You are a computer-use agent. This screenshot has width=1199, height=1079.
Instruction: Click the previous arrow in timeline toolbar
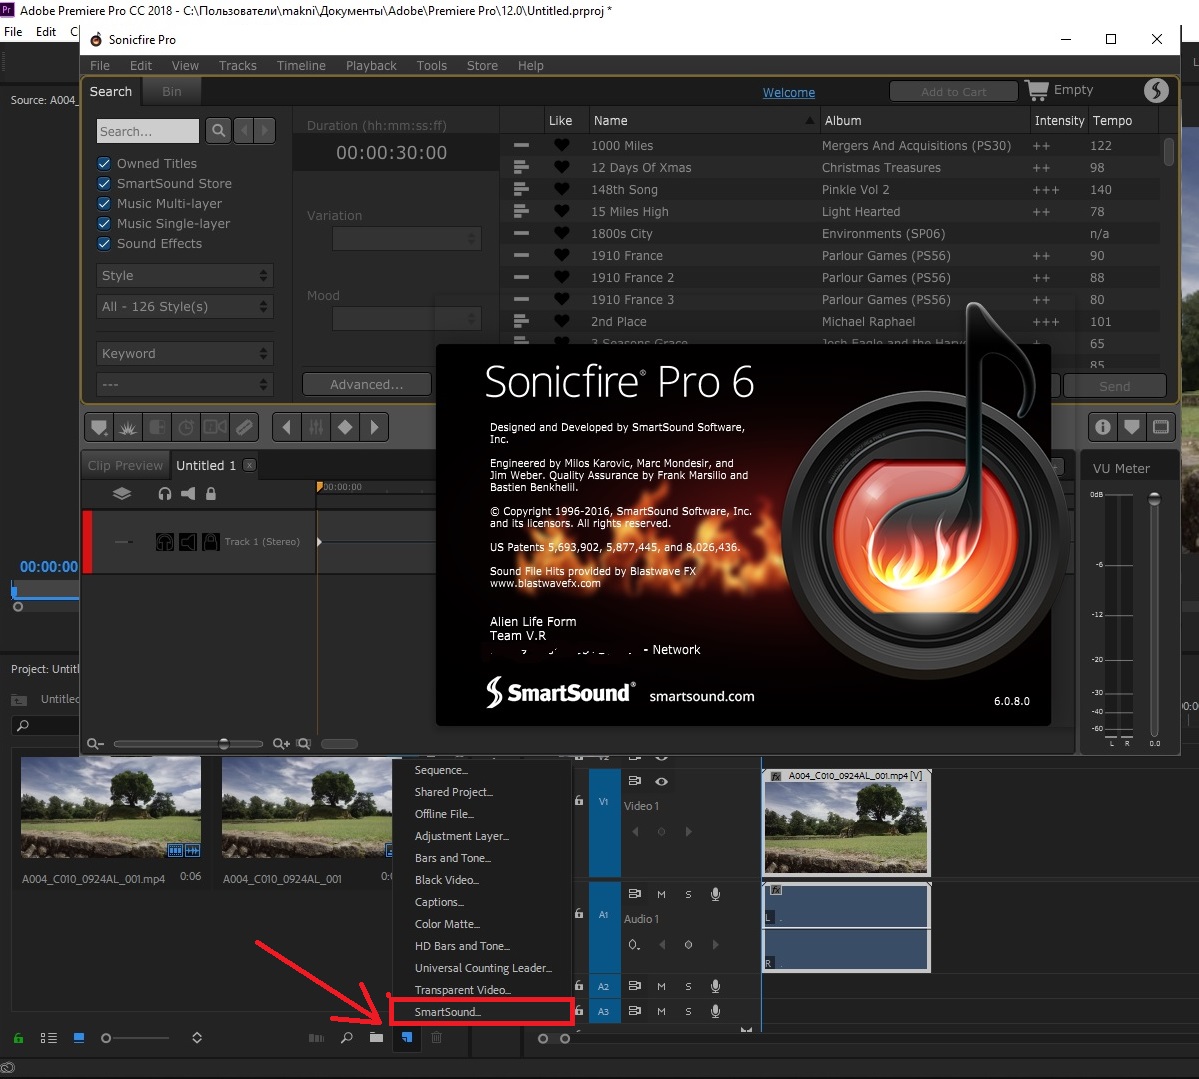[287, 427]
